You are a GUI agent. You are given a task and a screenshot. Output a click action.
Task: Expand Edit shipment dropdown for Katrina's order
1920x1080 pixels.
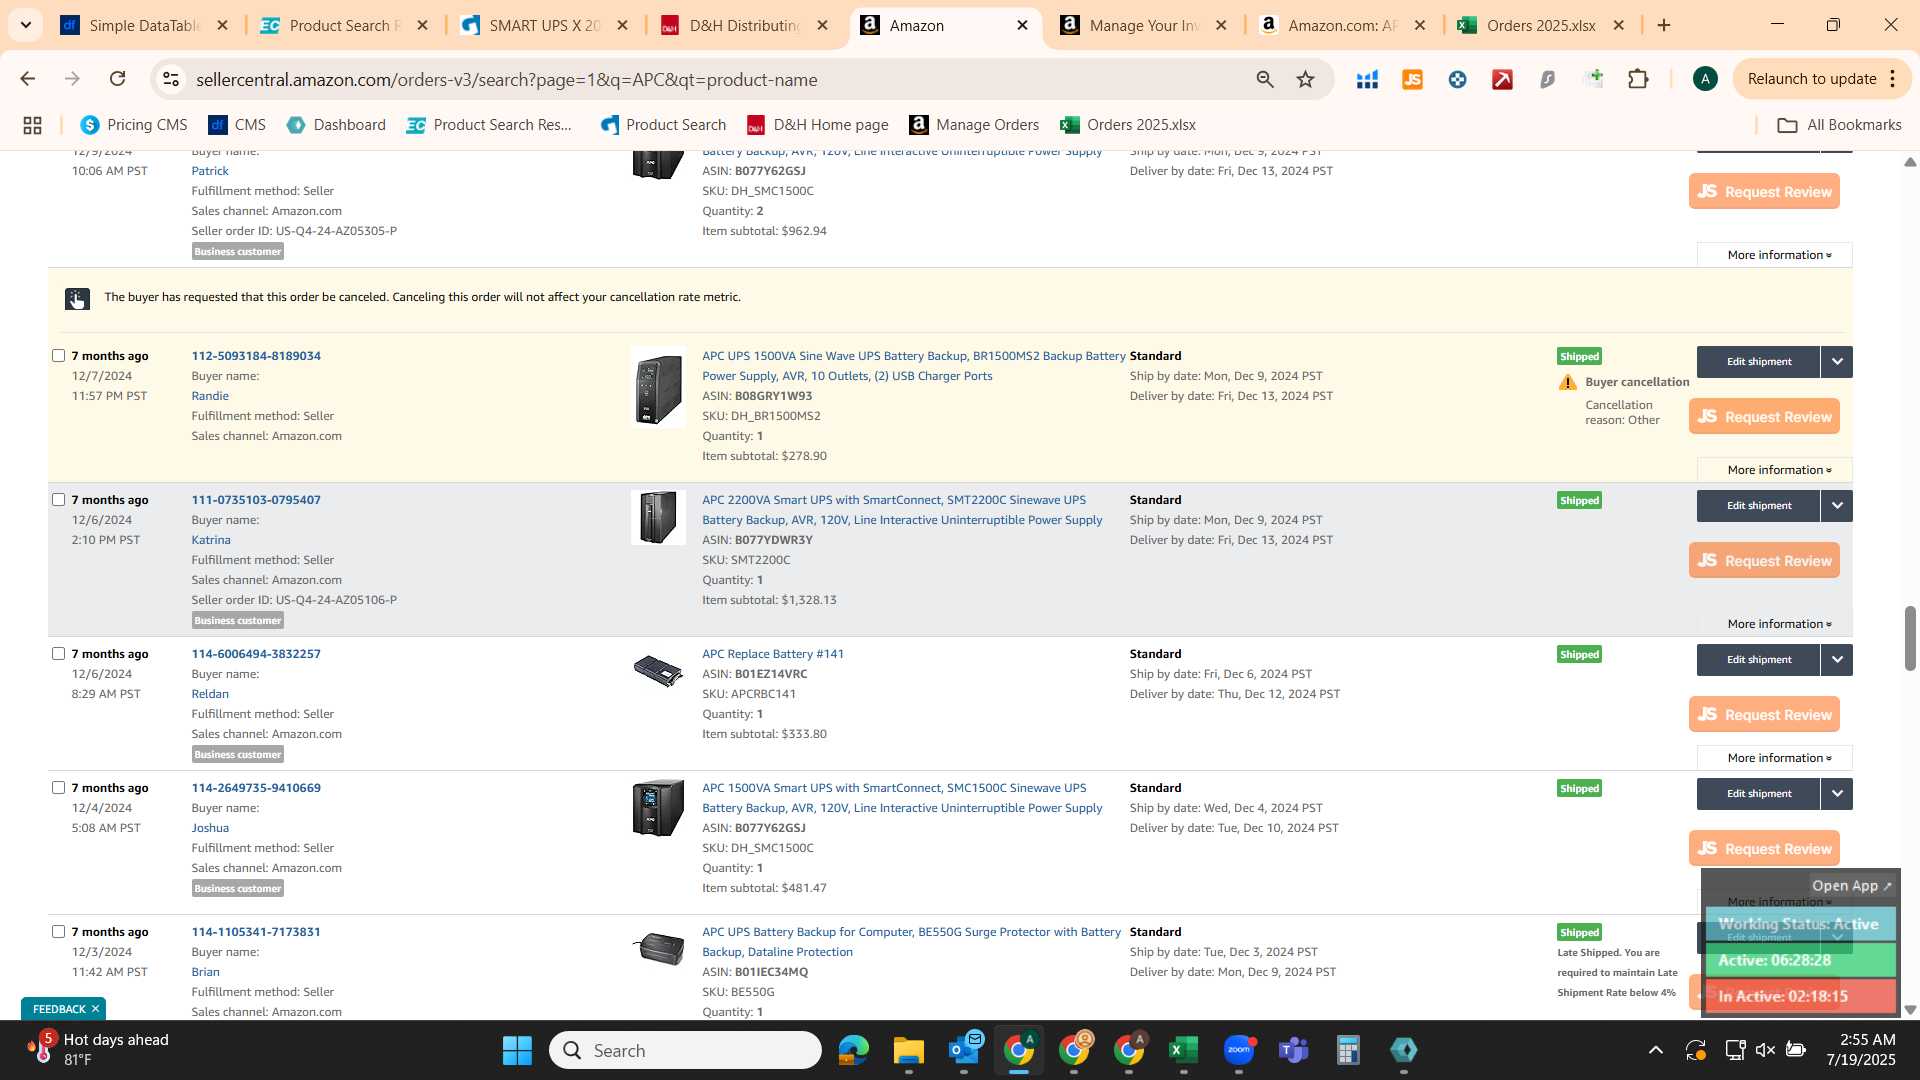[1837, 506]
